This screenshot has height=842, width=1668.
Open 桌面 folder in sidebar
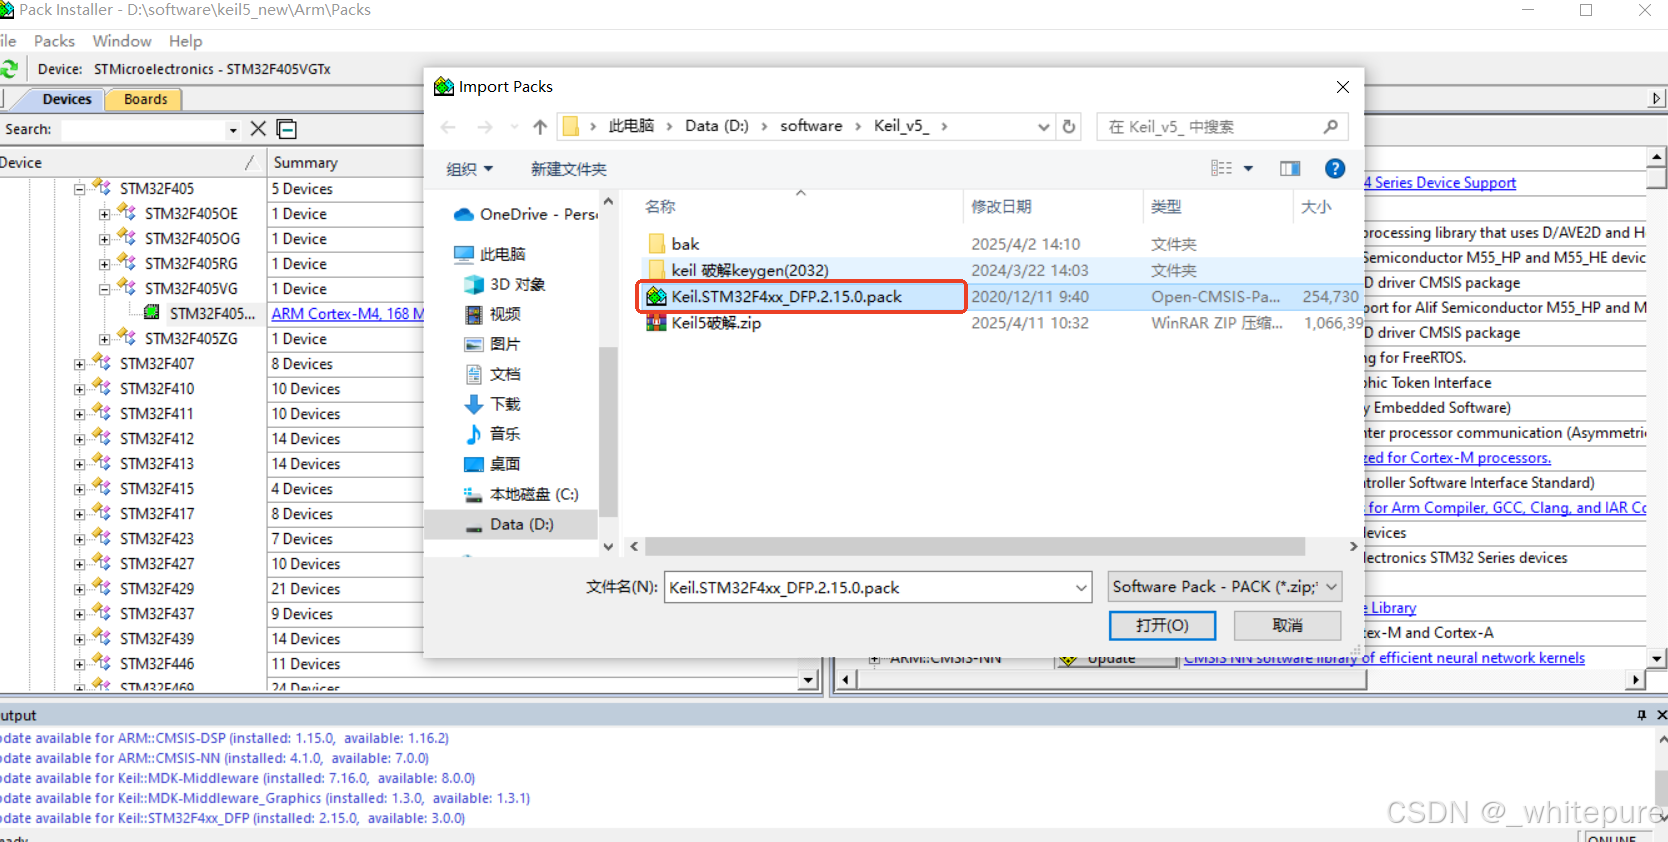pos(492,464)
